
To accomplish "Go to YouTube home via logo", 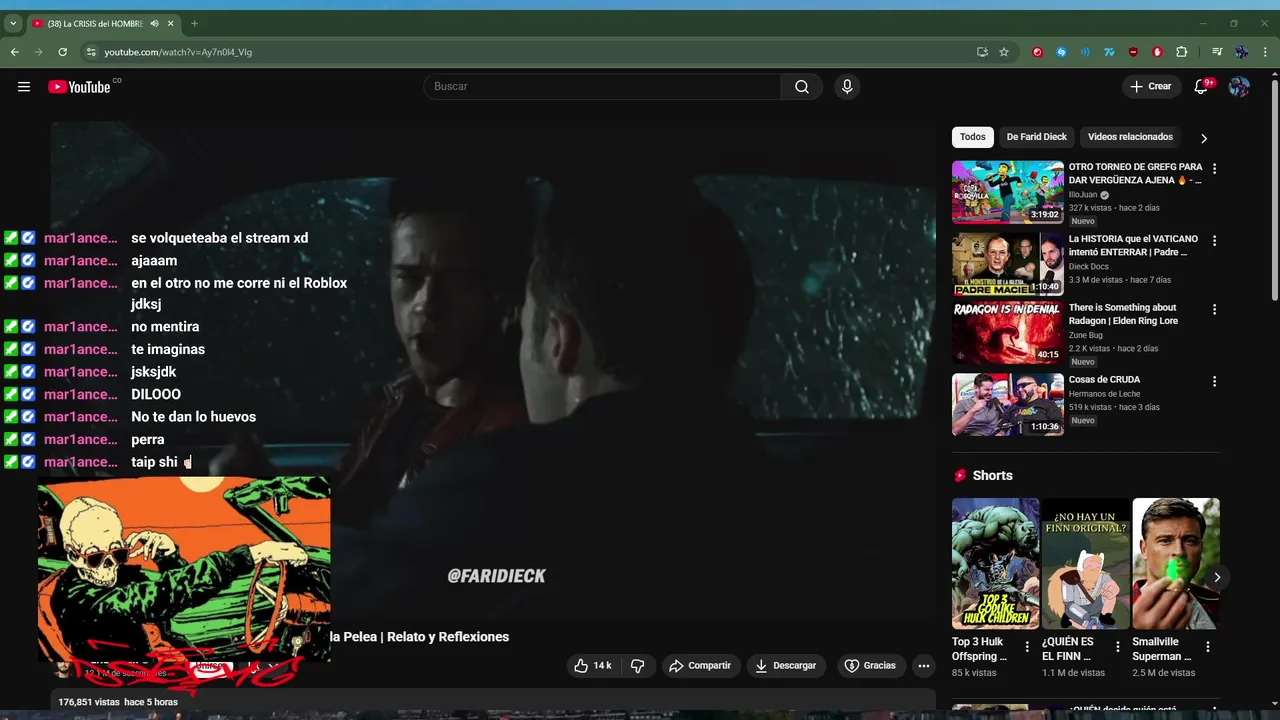I will click(x=80, y=87).
